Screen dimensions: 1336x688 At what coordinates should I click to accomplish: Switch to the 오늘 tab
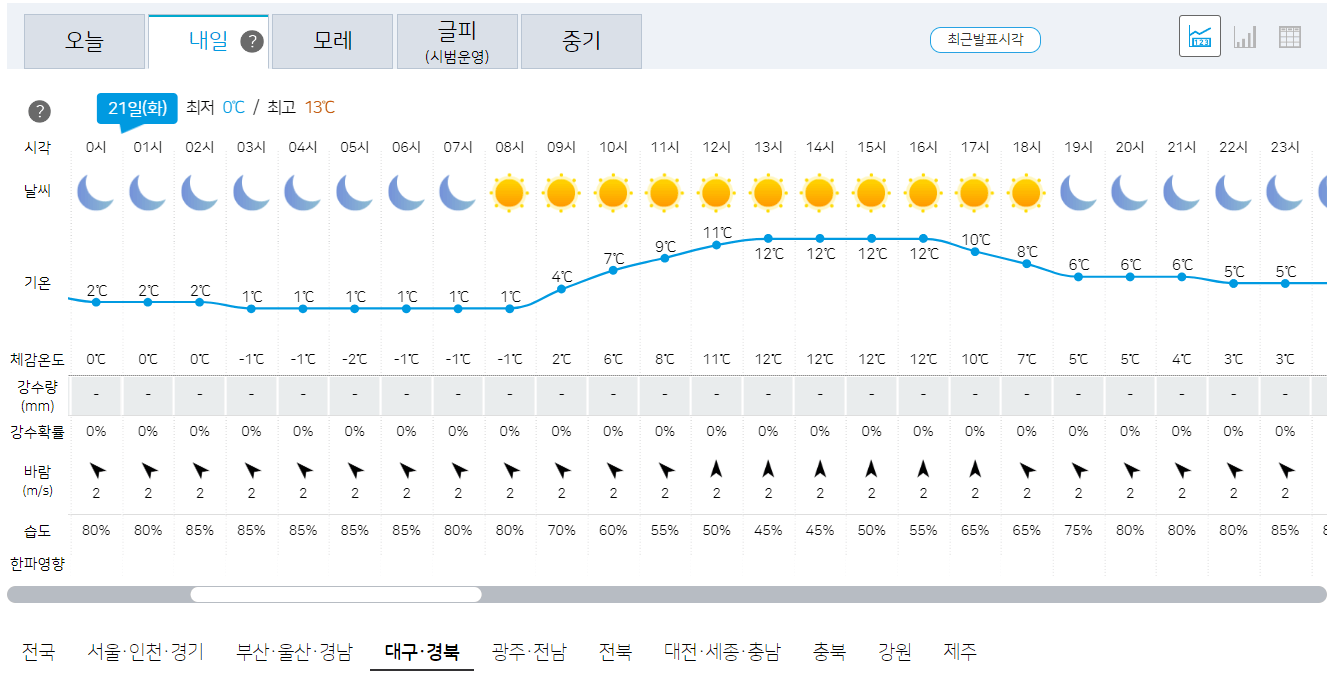[85, 40]
